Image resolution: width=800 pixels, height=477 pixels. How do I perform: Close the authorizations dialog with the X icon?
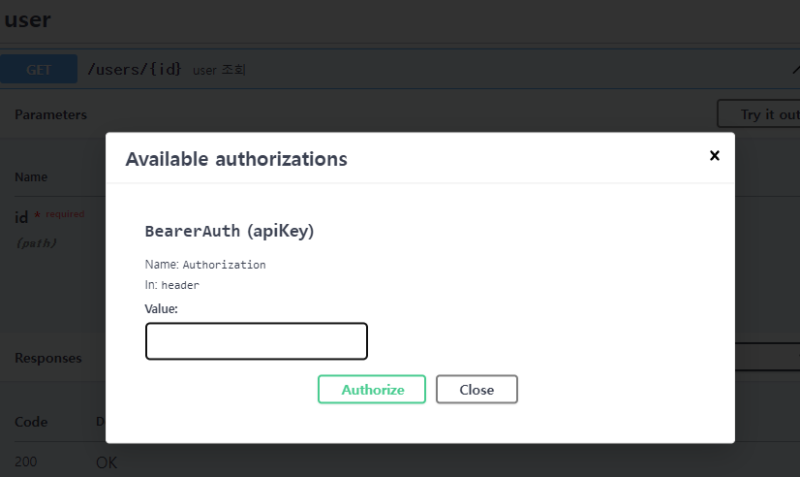(714, 156)
